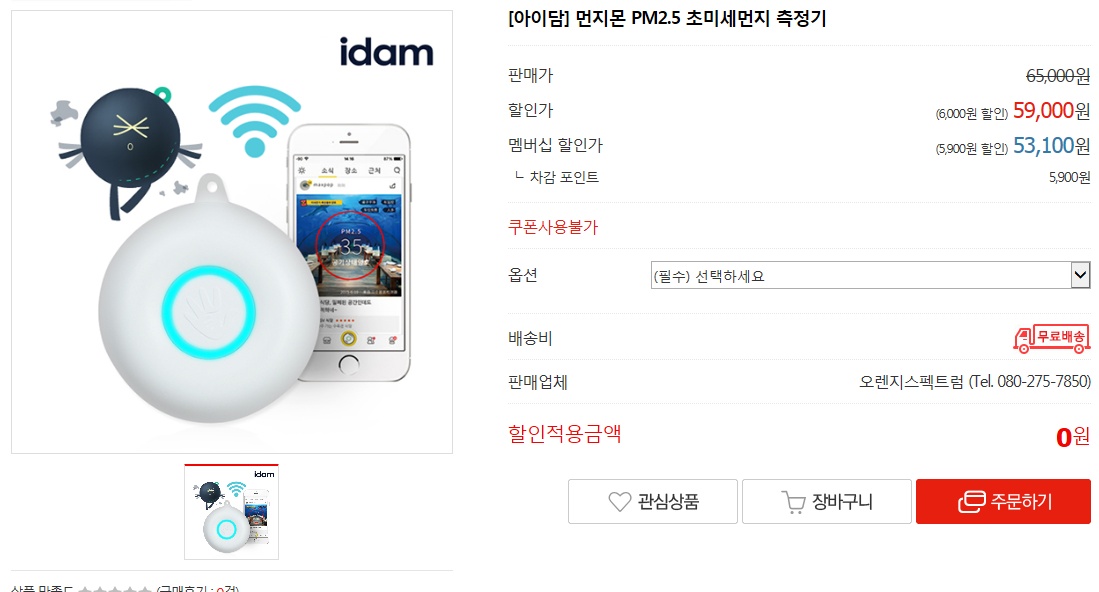Click the glowing hand sensor on white device
This screenshot has width=1099, height=592.
click(208, 312)
